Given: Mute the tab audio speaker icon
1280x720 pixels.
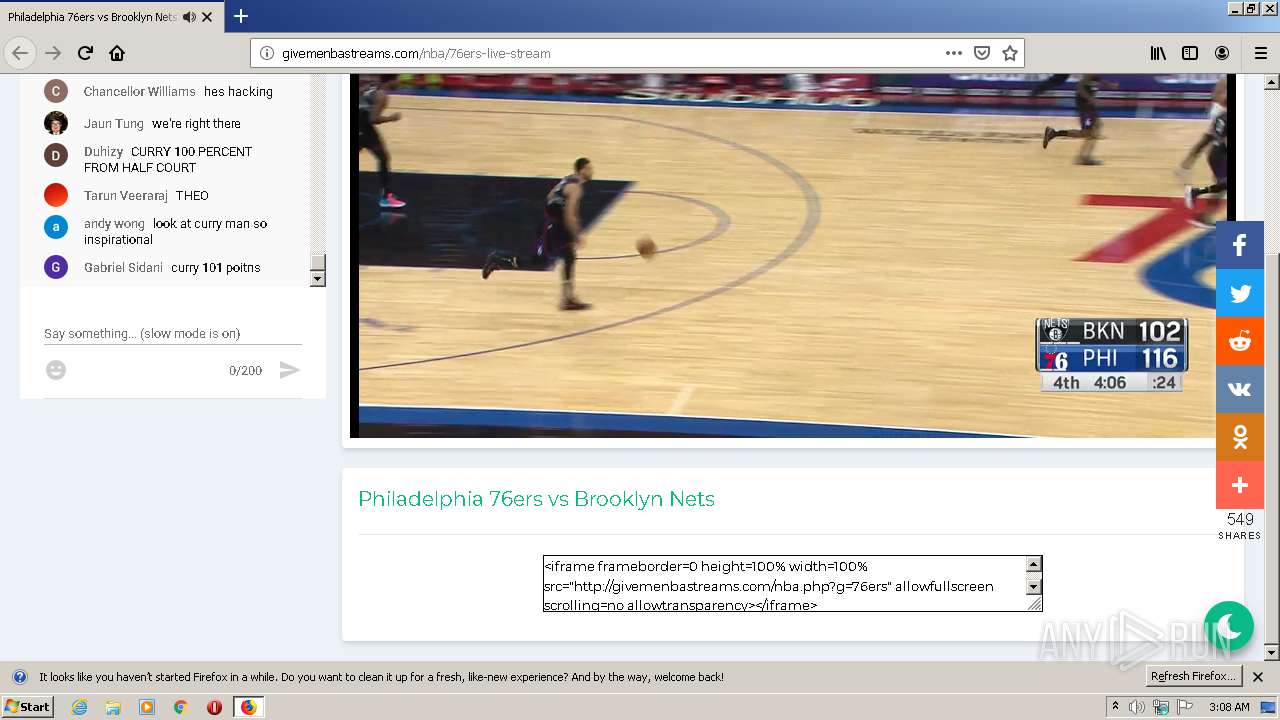Looking at the screenshot, I should pyautogui.click(x=189, y=17).
